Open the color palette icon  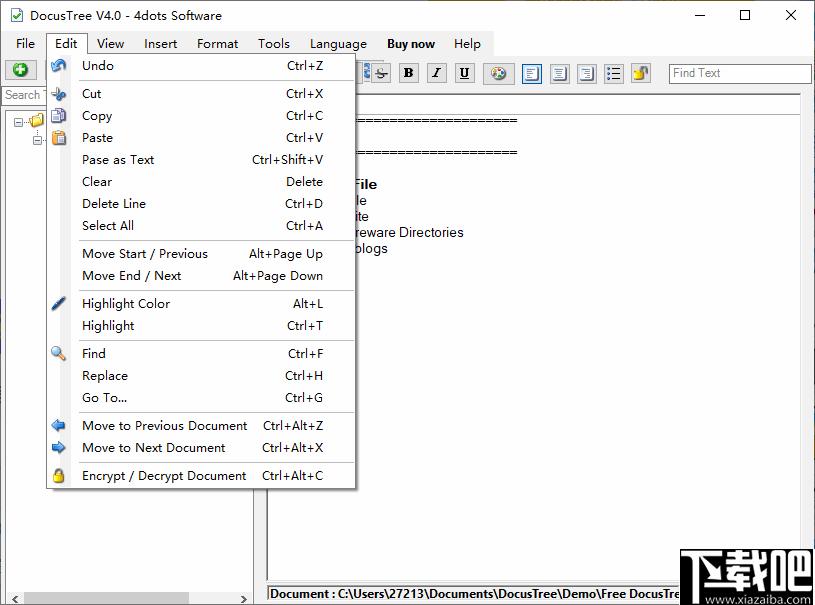498,73
